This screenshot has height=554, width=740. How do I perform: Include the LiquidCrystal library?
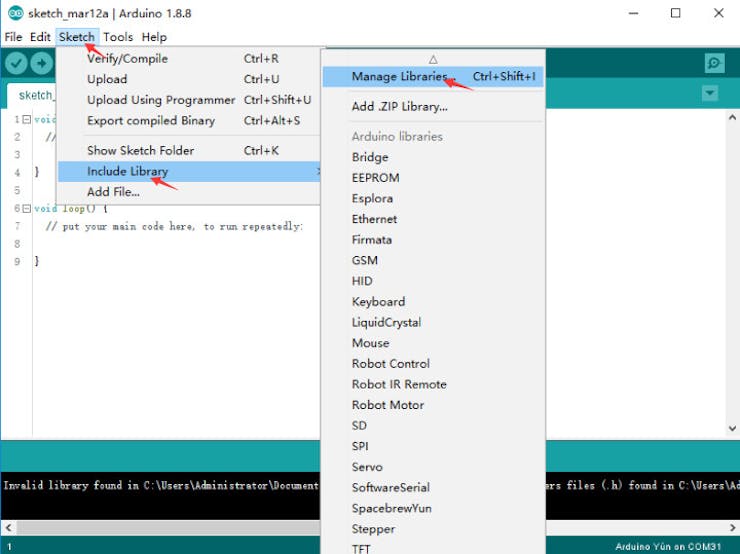pos(433,323)
